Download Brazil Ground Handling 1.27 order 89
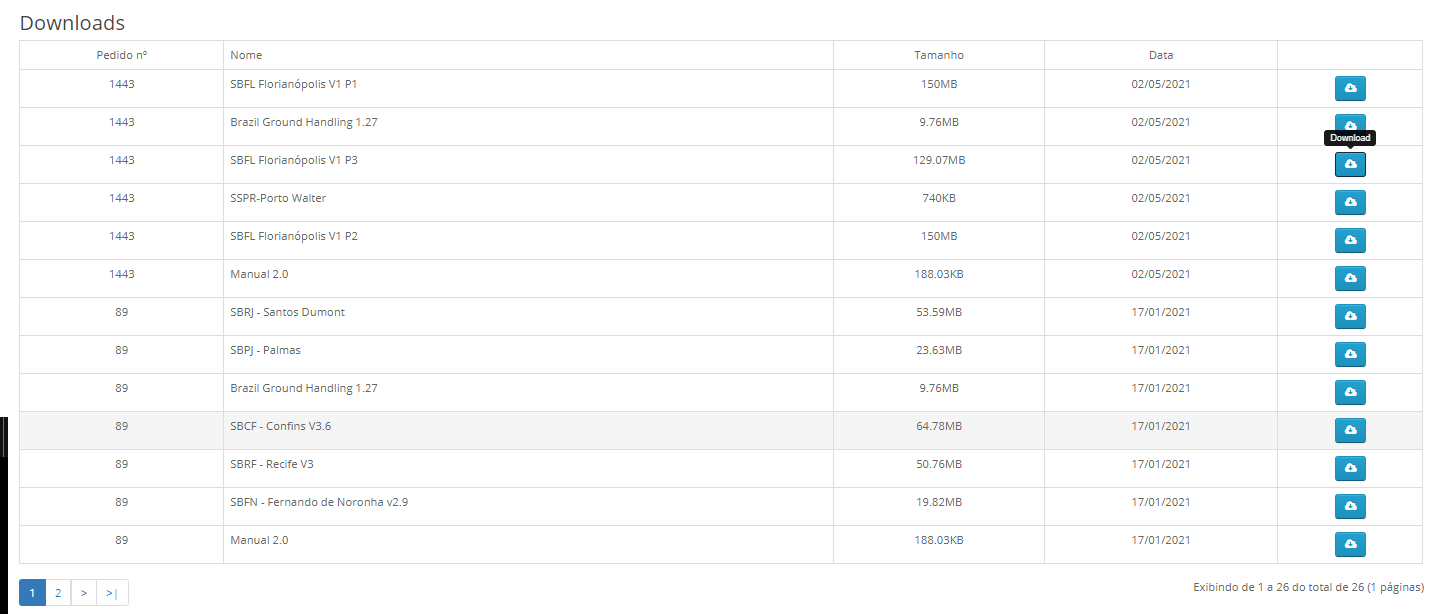Viewport: 1442px width, 614px height. [x=1350, y=392]
